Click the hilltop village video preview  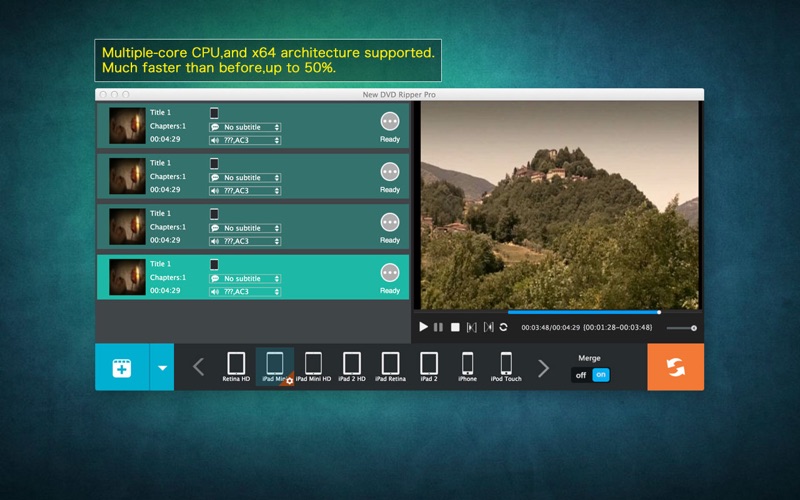(559, 205)
